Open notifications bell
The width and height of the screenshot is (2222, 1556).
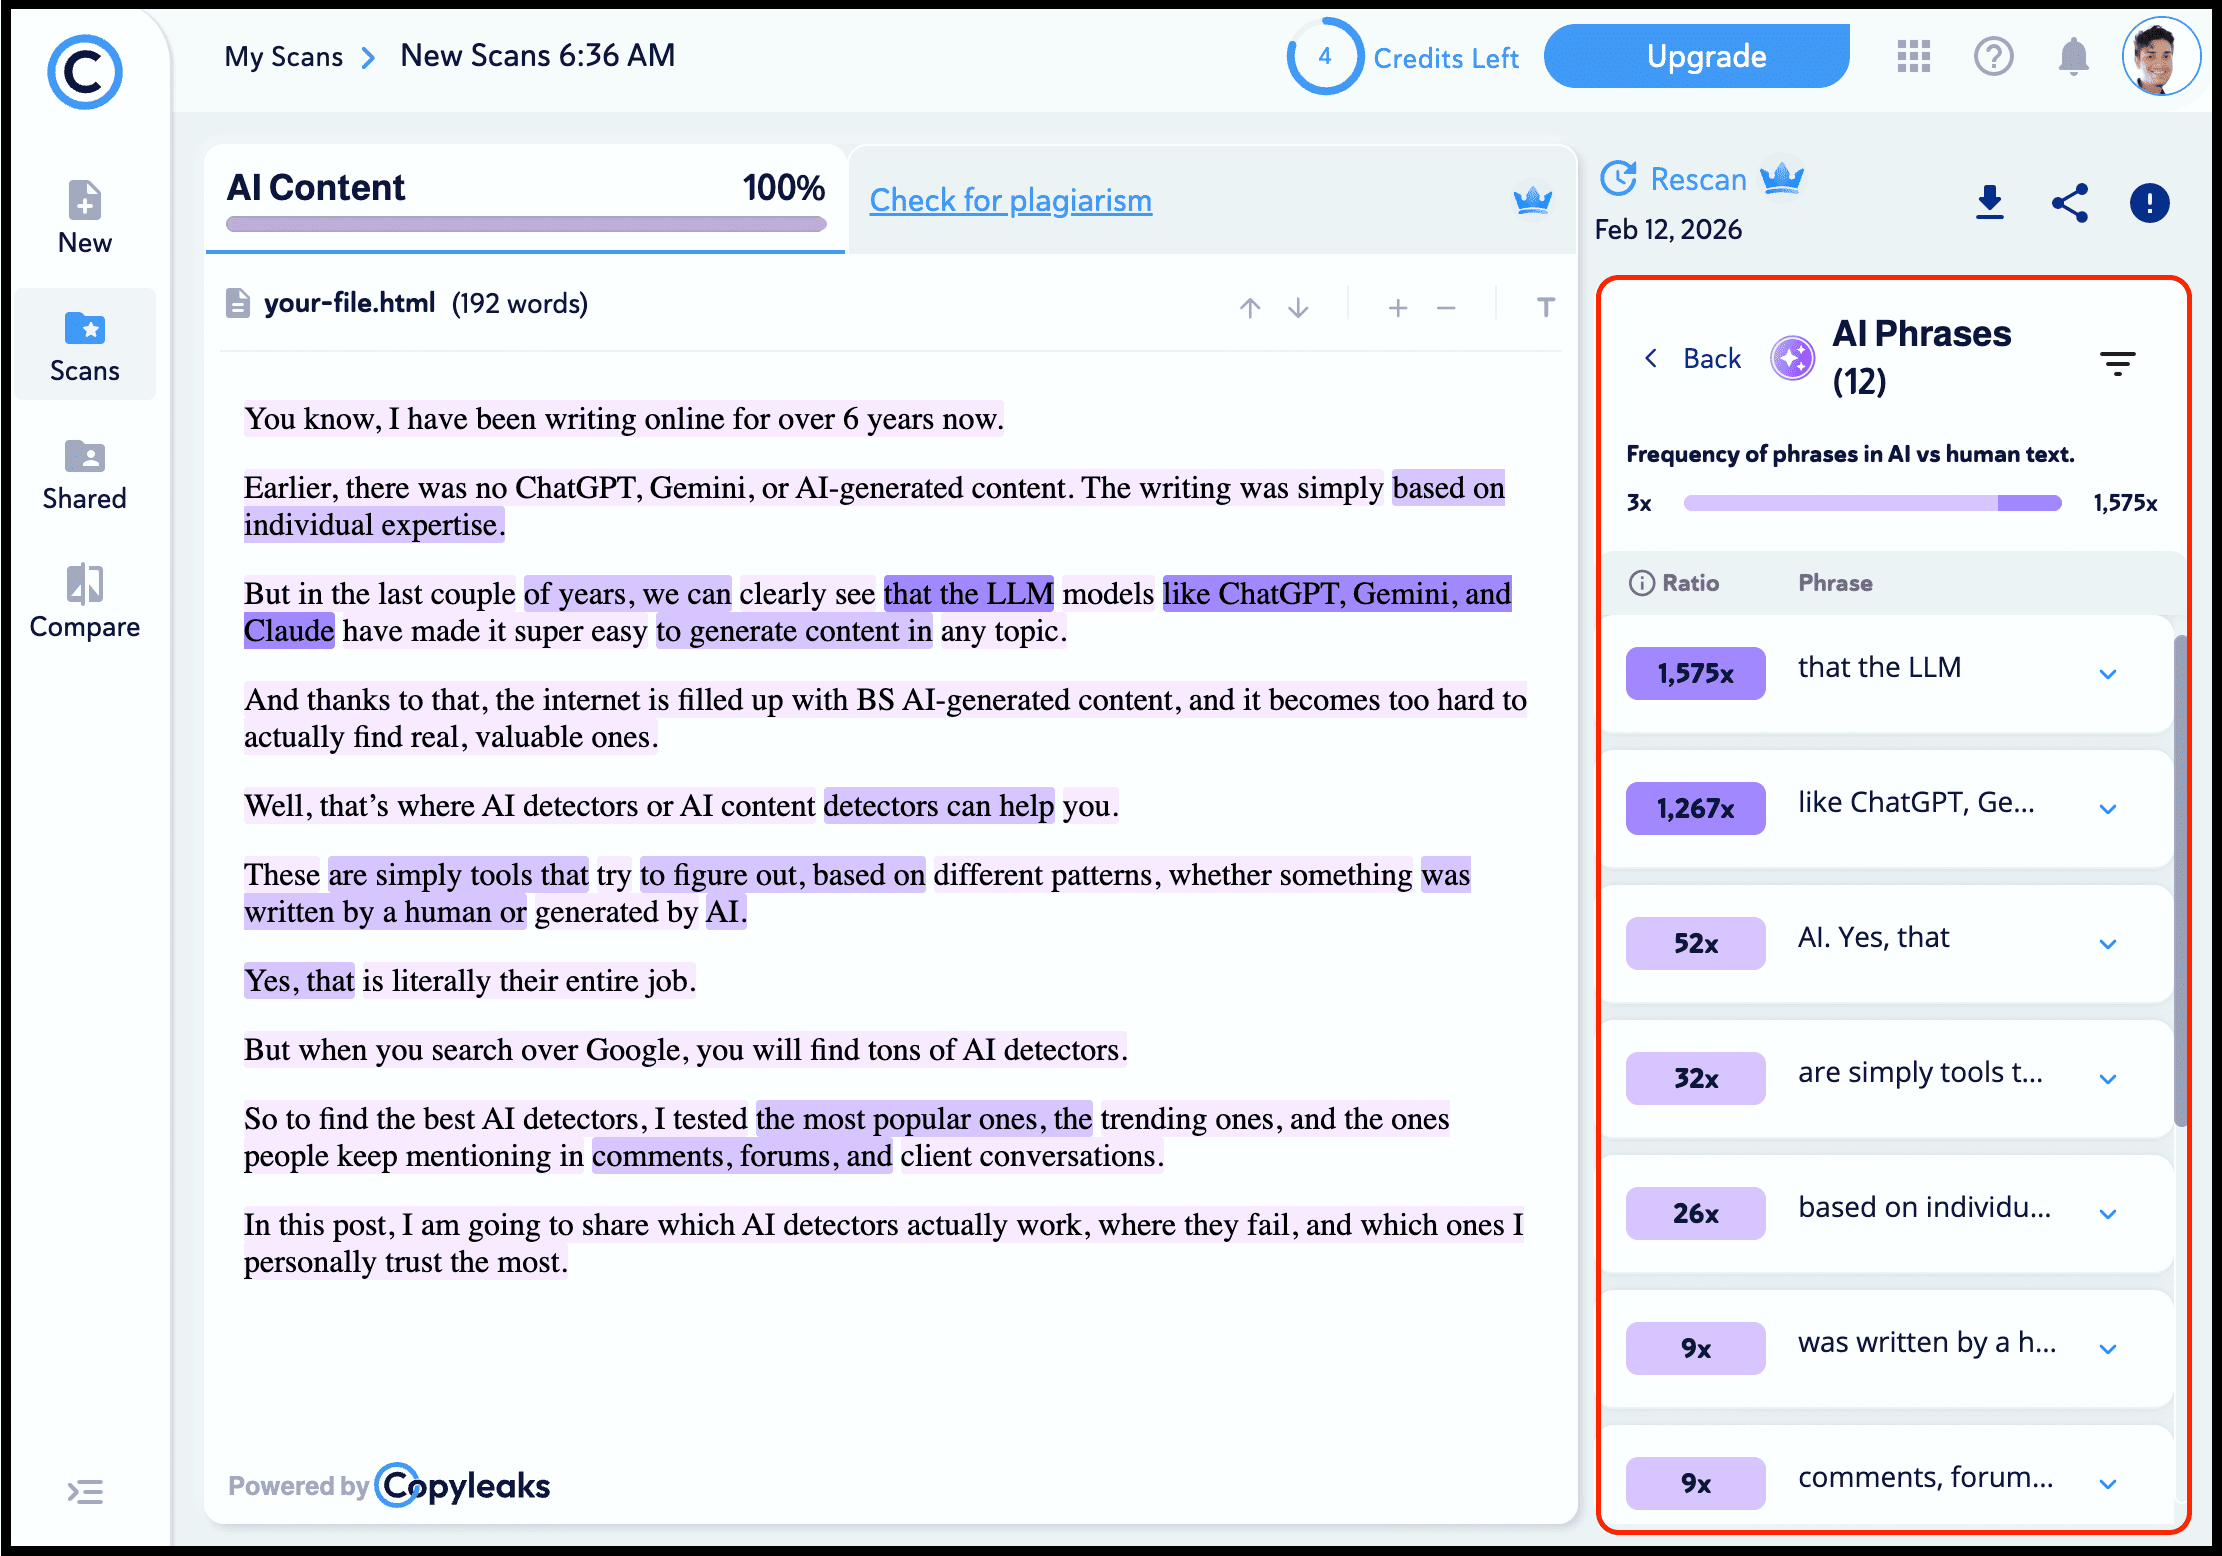tap(2074, 56)
